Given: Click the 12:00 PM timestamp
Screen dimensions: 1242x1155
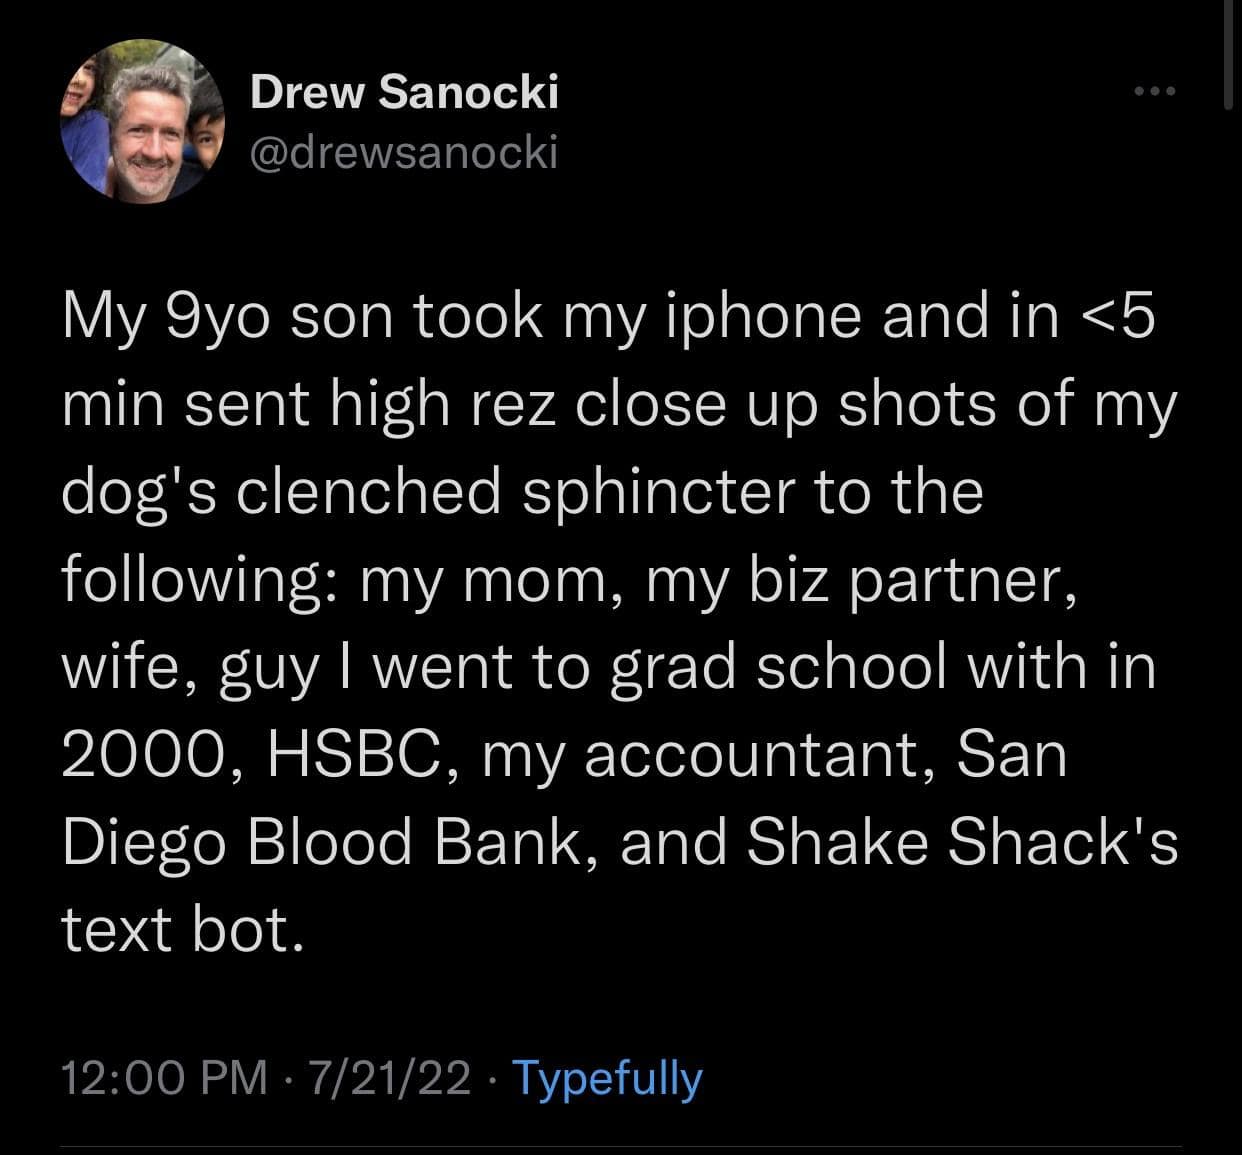Looking at the screenshot, I should coord(164,1079).
